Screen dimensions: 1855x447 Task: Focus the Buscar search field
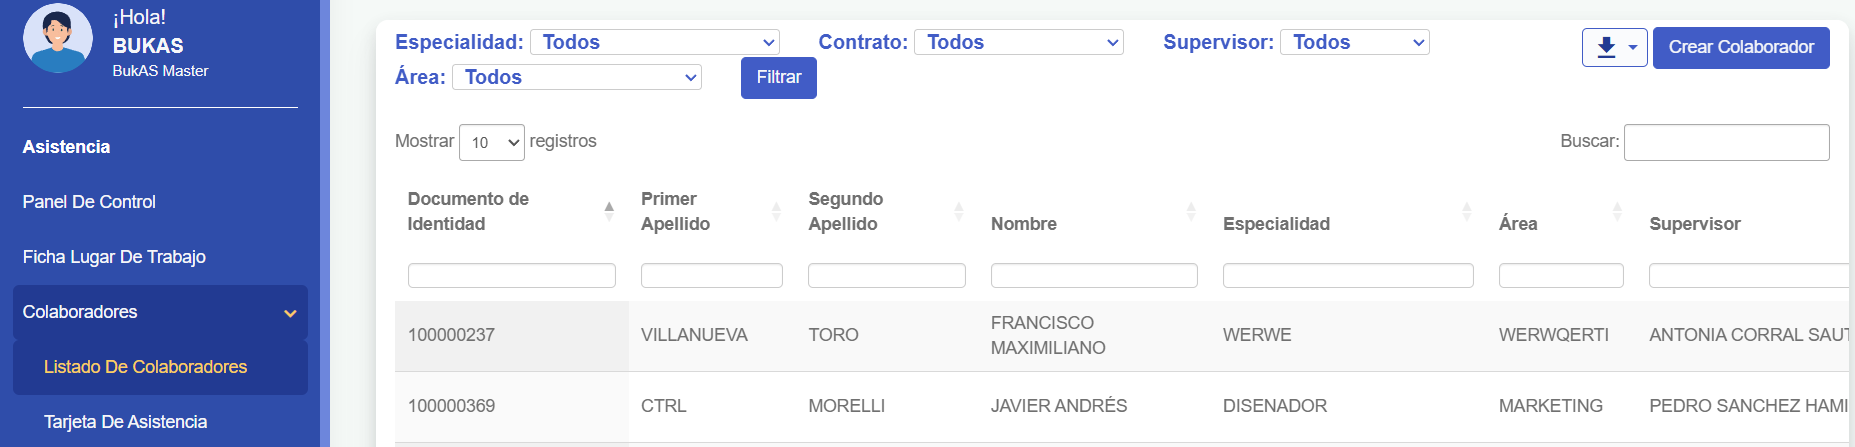[1726, 142]
